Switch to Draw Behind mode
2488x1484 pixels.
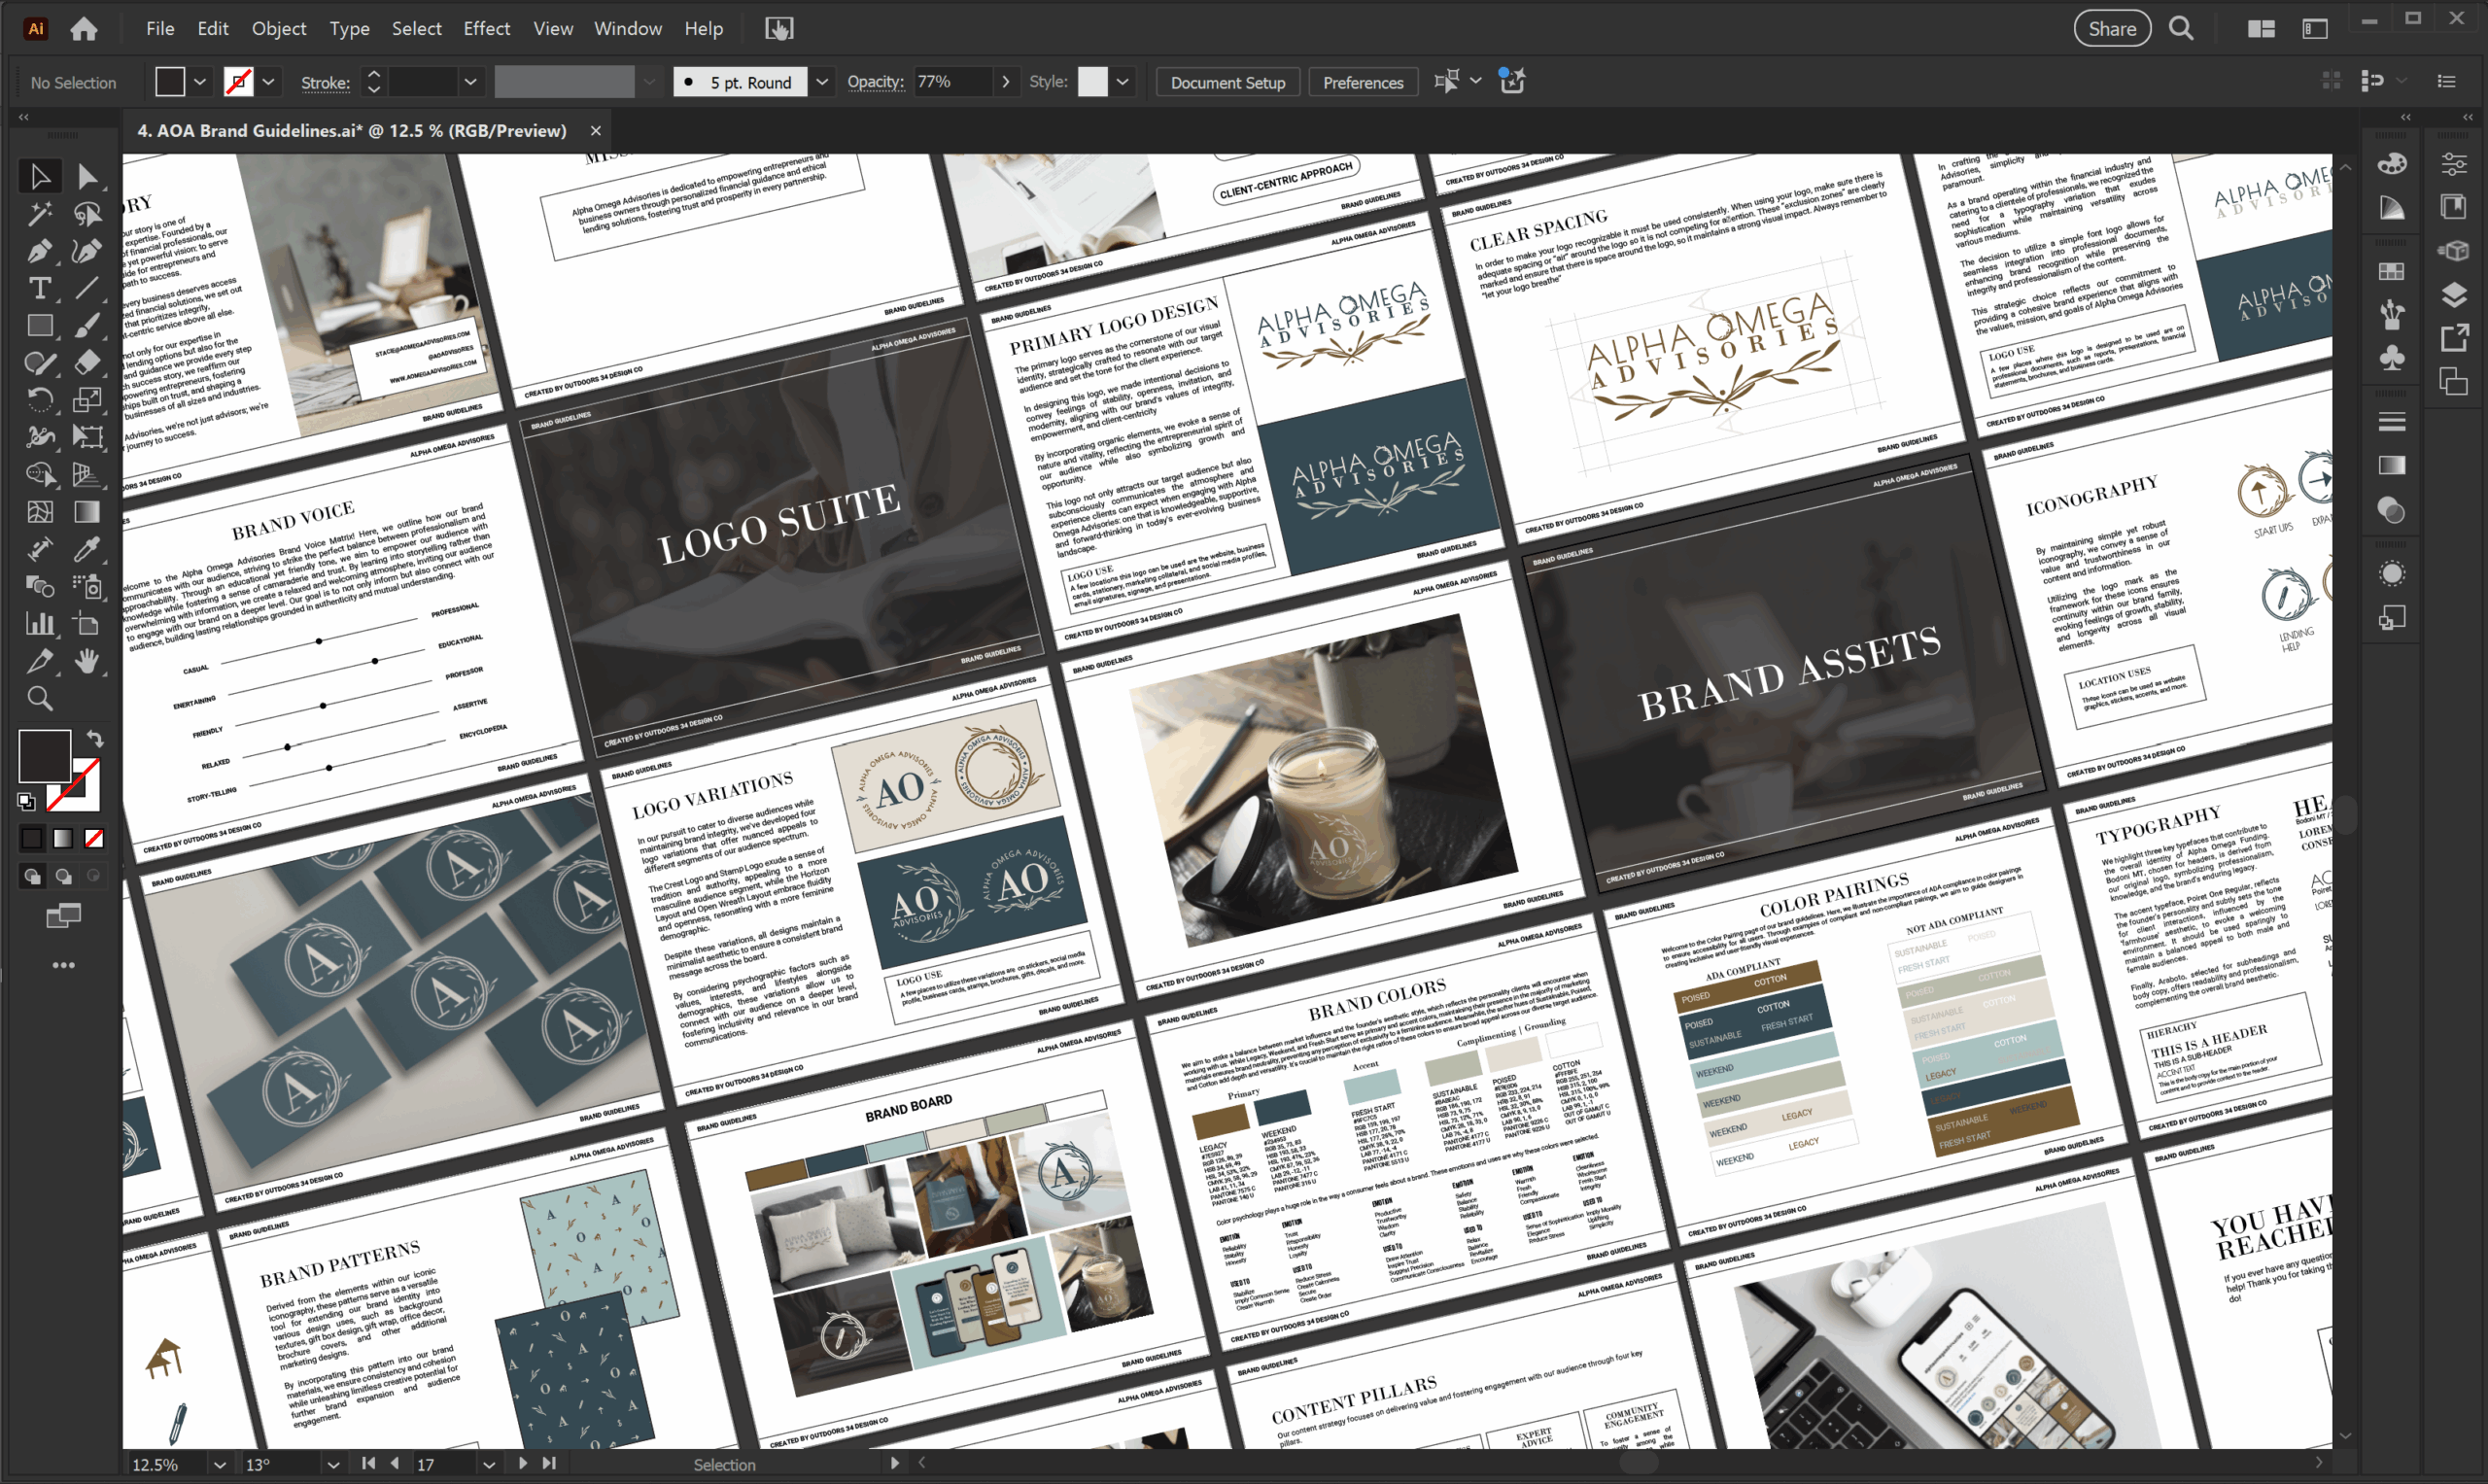pyautogui.click(x=63, y=877)
